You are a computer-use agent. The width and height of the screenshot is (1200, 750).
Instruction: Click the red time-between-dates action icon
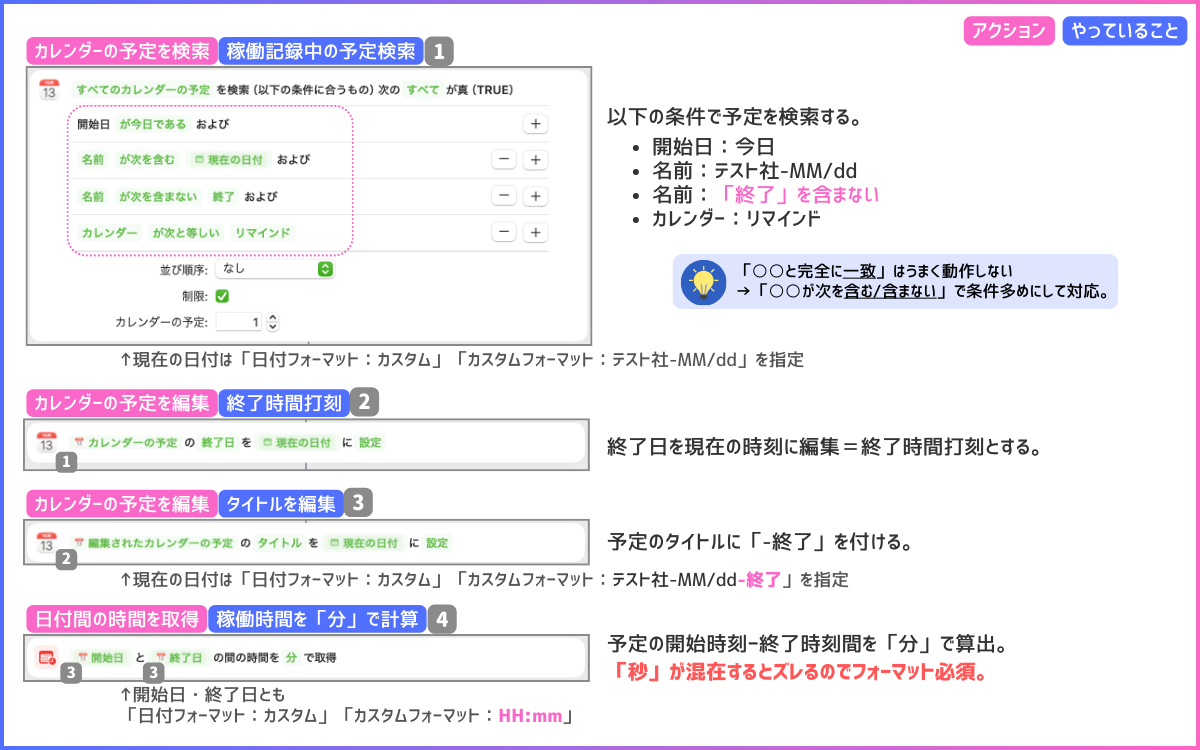point(47,657)
